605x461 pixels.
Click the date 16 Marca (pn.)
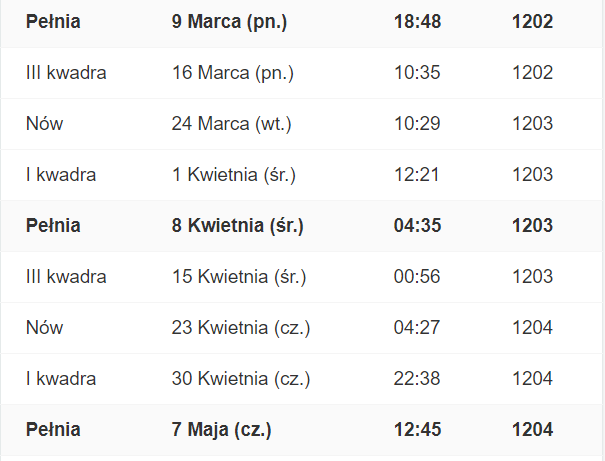tap(233, 73)
